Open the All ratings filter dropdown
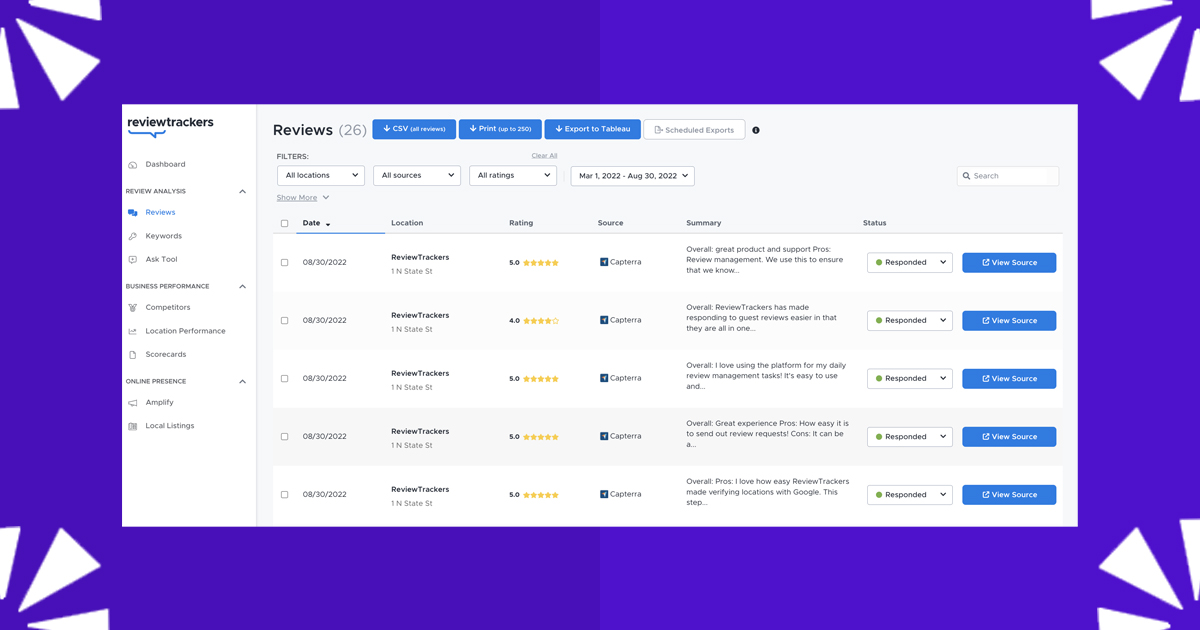 click(513, 176)
